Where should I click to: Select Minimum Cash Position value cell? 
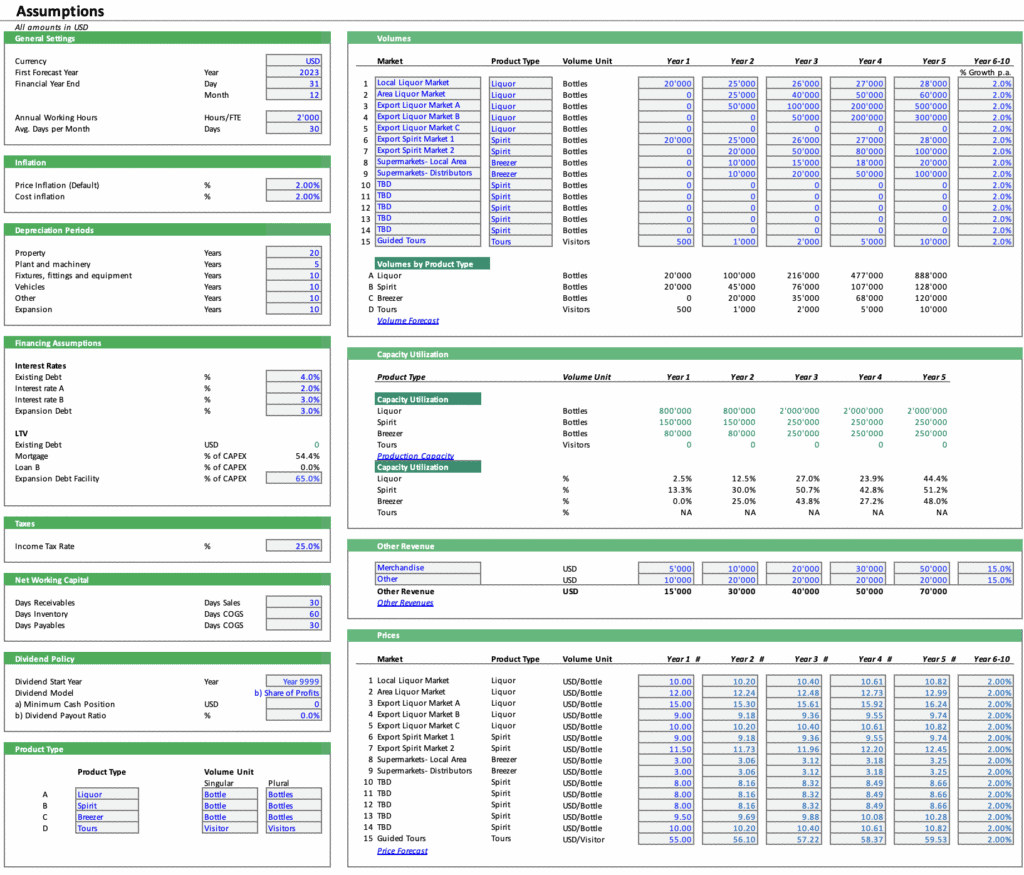(294, 704)
